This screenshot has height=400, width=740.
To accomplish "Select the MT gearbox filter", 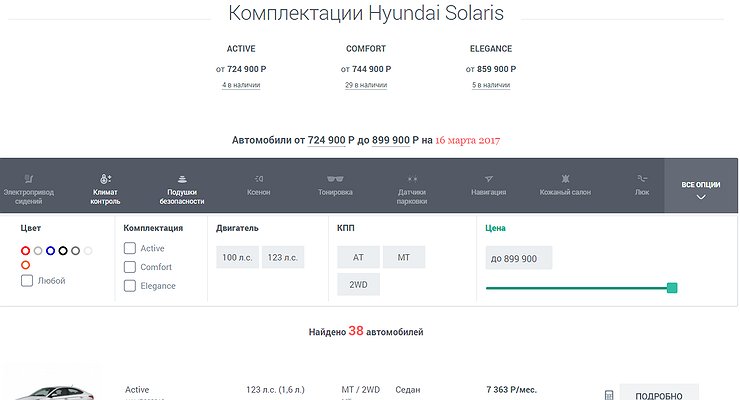I will pos(404,257).
